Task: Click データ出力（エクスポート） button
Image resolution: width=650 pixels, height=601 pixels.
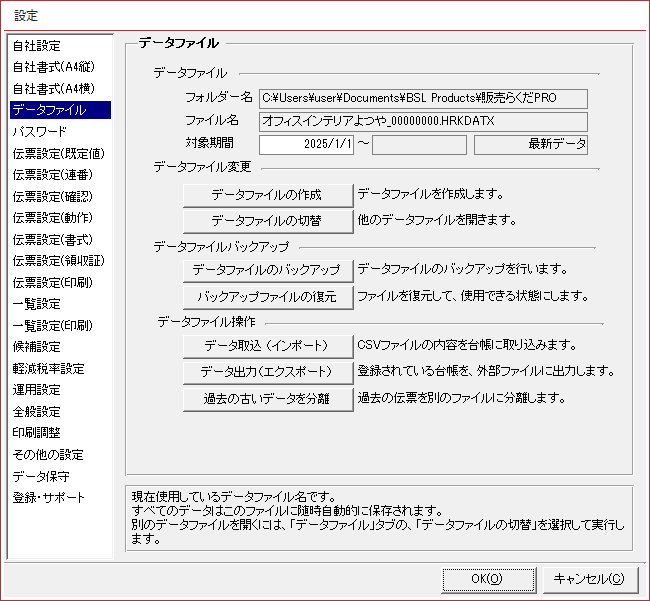Action: tap(267, 372)
